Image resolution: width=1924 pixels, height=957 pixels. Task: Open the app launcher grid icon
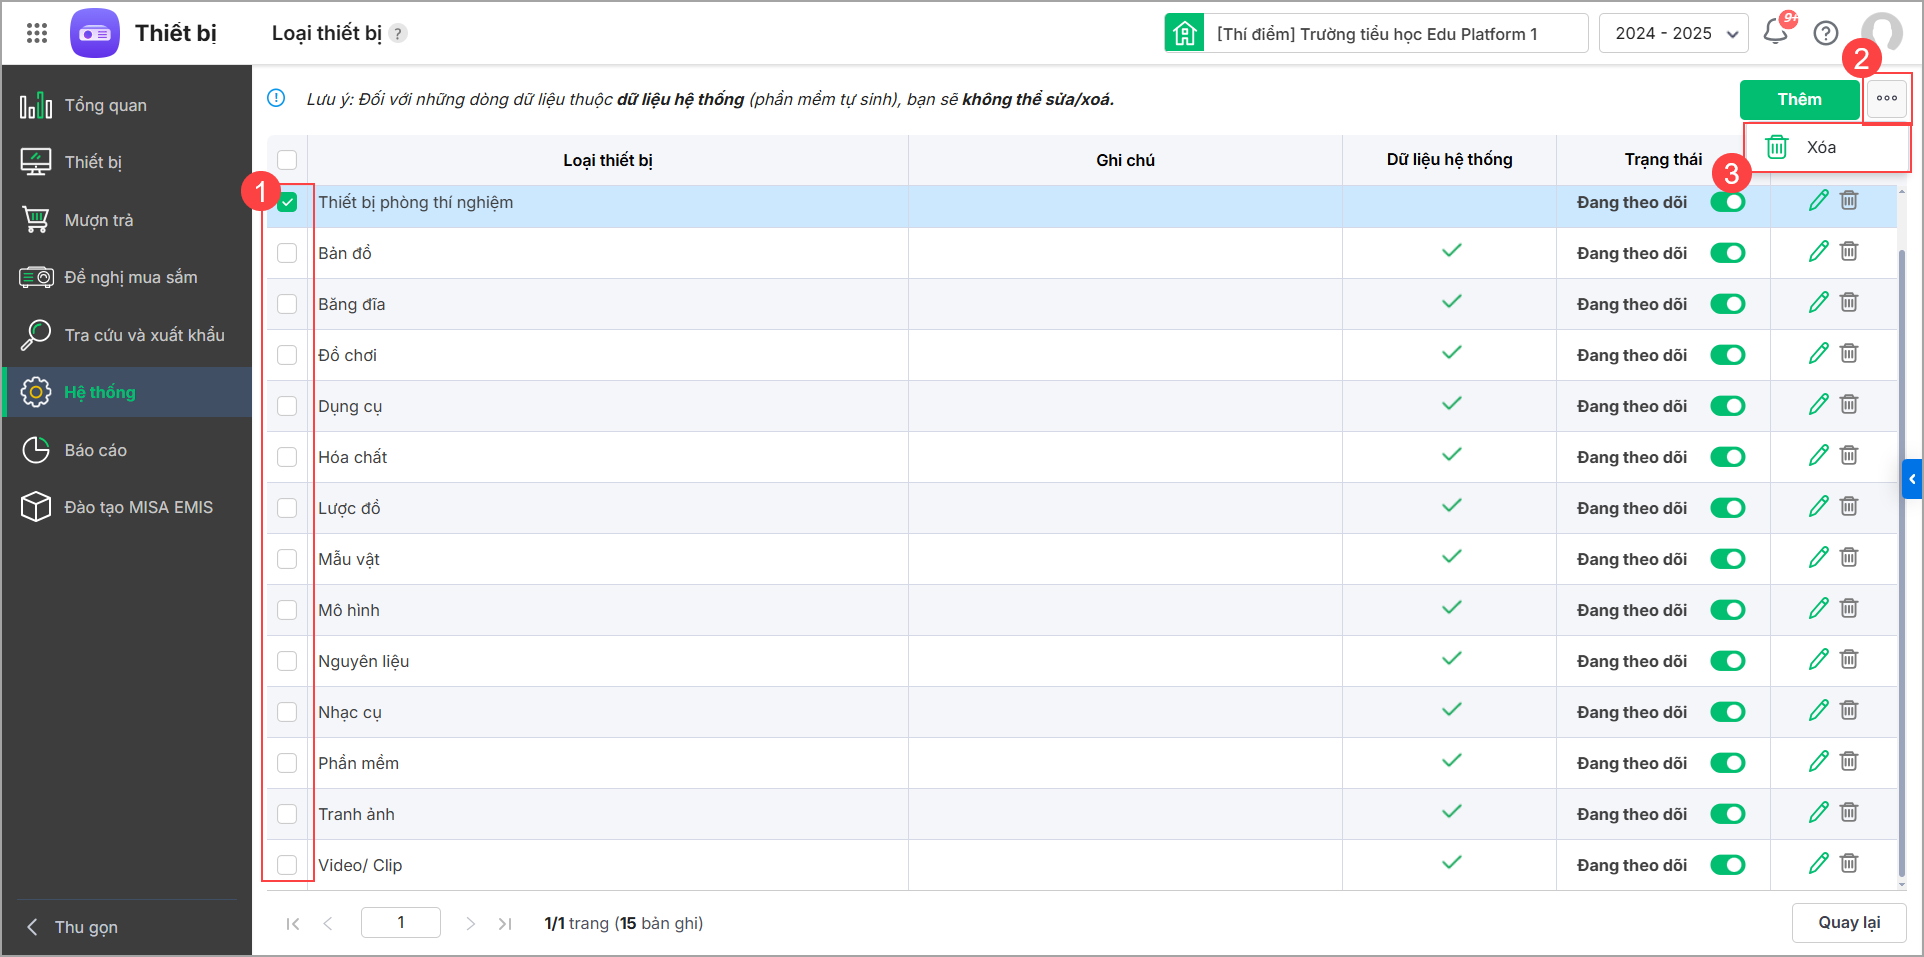pyautogui.click(x=37, y=33)
